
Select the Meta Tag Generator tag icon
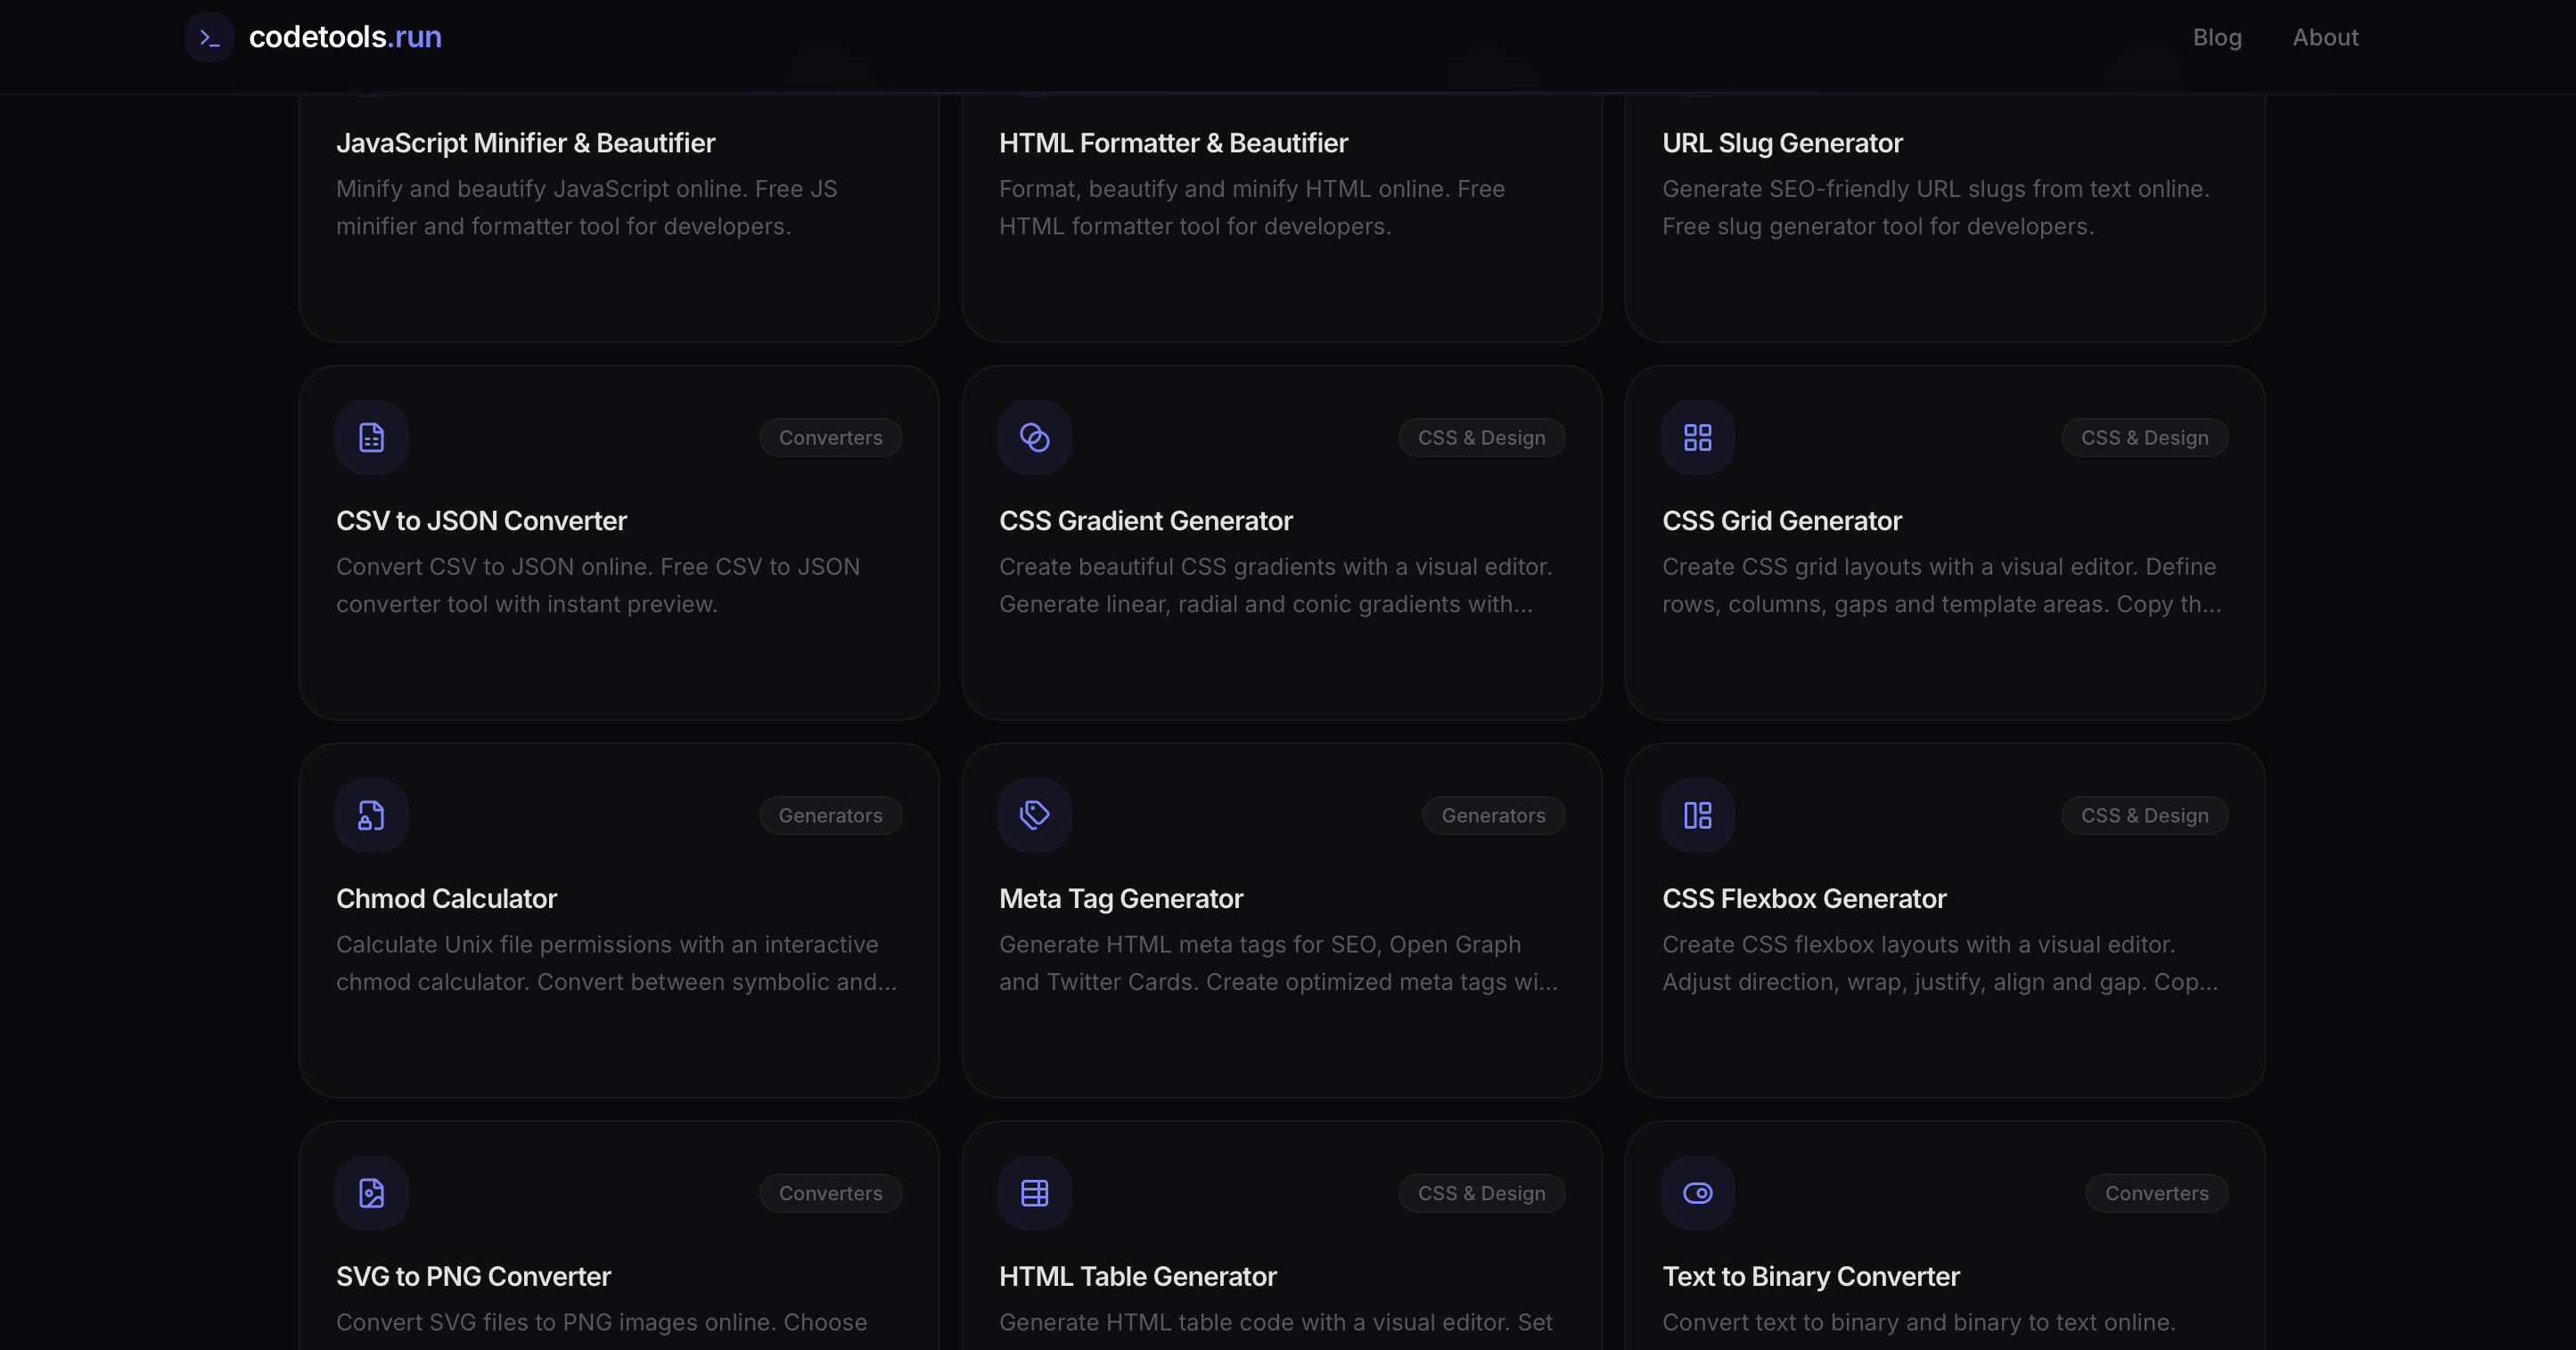point(1034,815)
